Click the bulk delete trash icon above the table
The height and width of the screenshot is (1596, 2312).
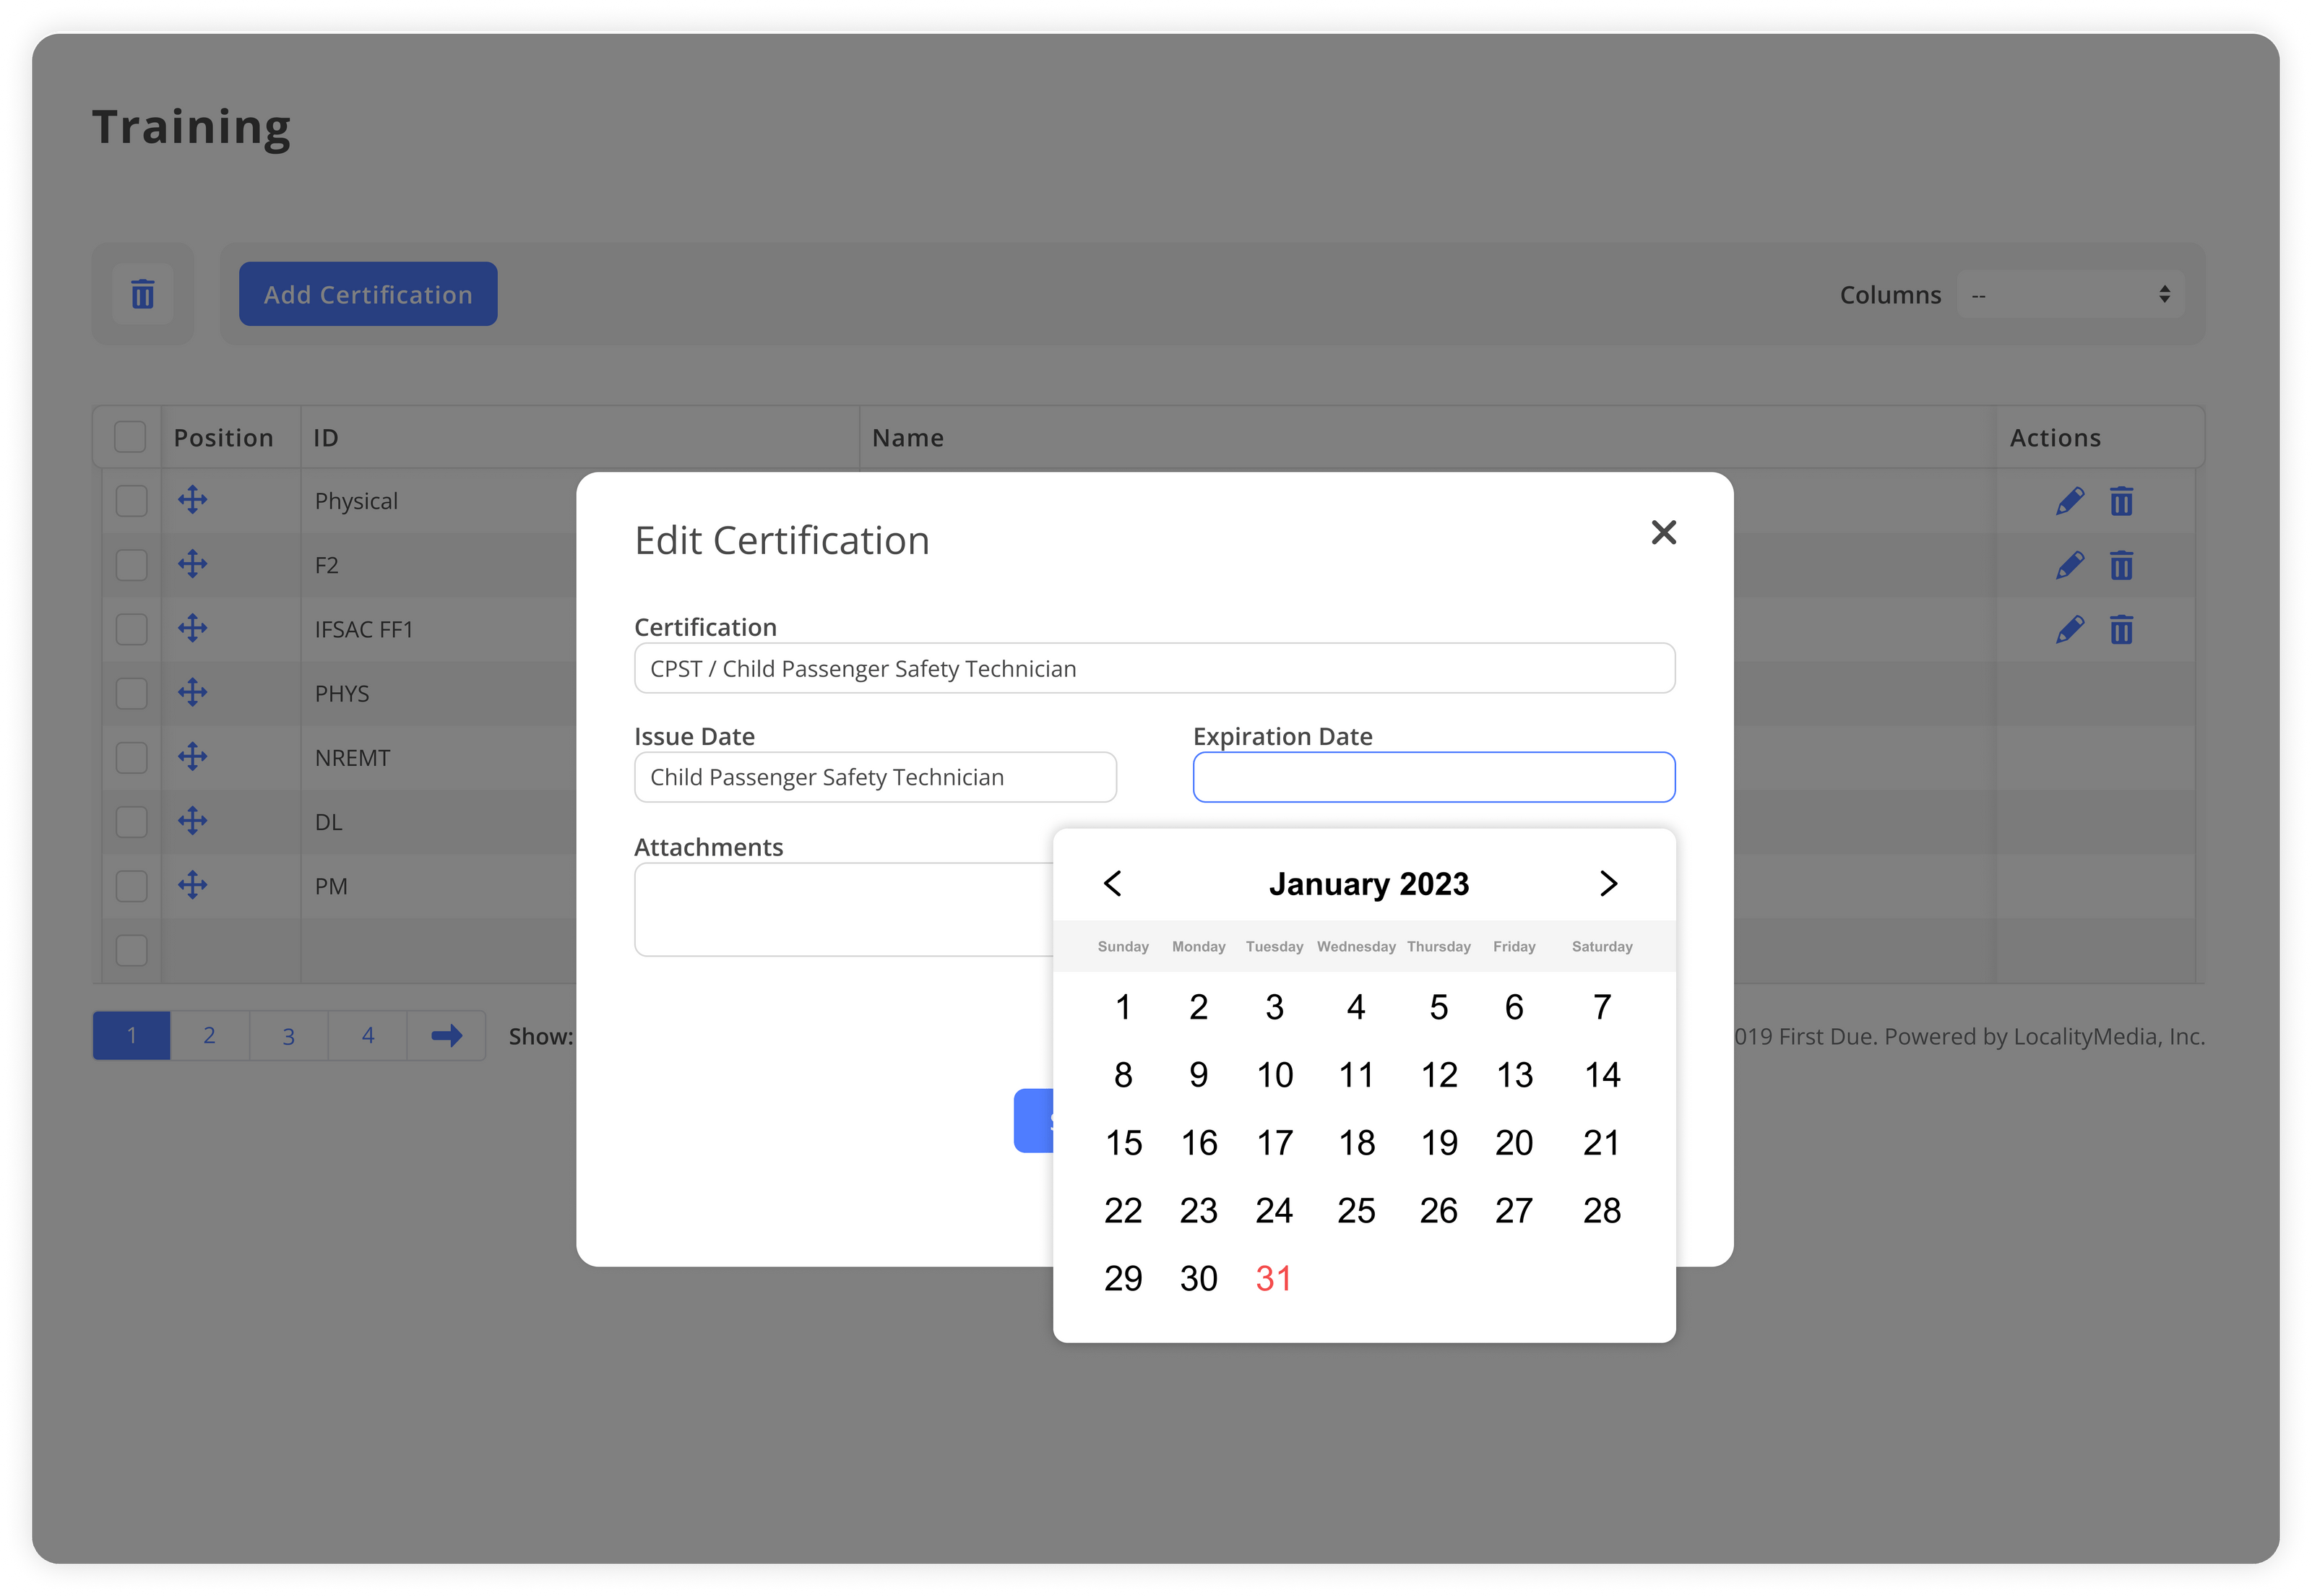click(143, 294)
